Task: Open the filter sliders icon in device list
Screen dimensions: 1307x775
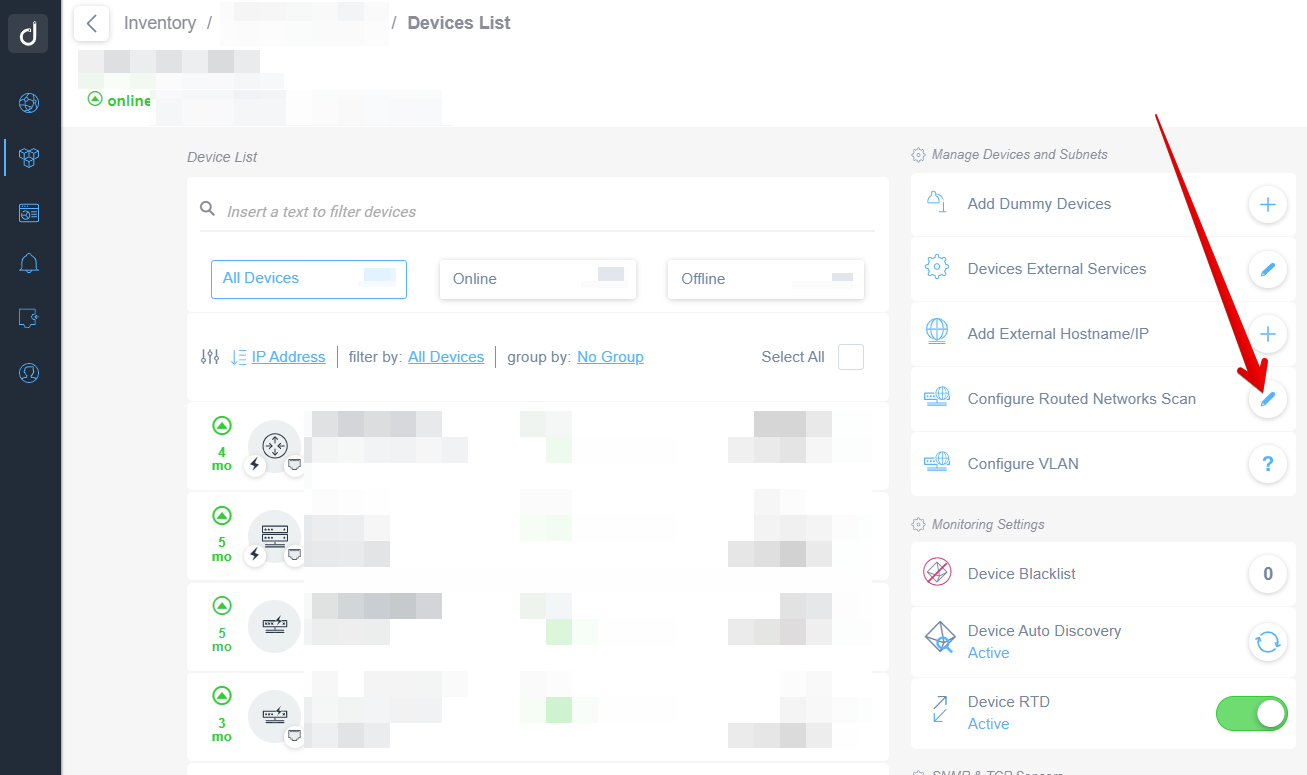Action: click(210, 357)
